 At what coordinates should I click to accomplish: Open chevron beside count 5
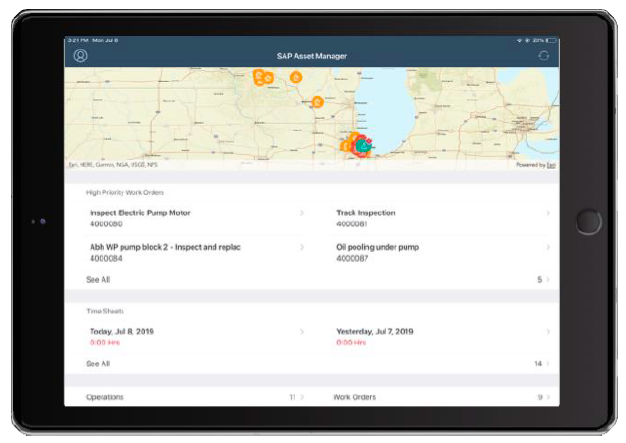tap(548, 280)
